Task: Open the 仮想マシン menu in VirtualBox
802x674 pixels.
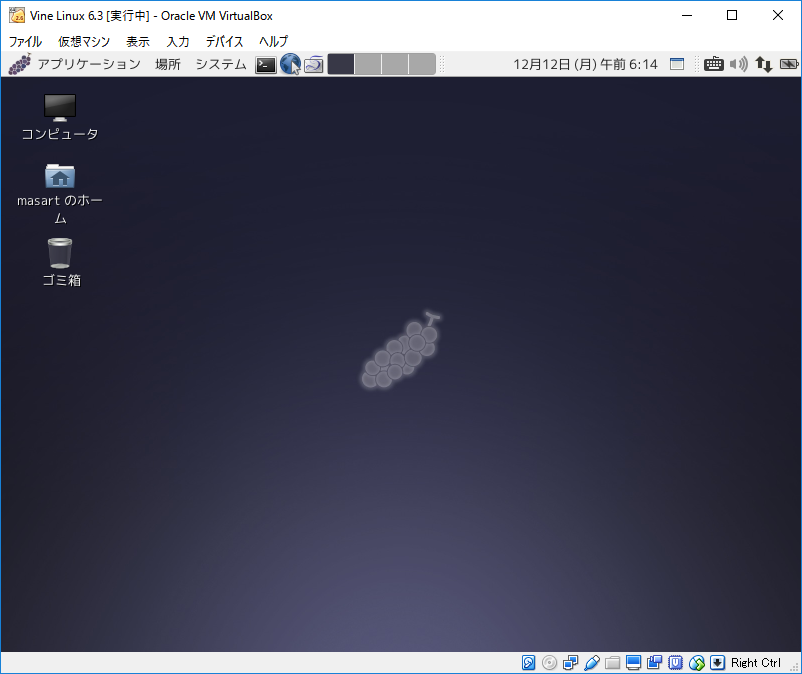Action: point(84,41)
